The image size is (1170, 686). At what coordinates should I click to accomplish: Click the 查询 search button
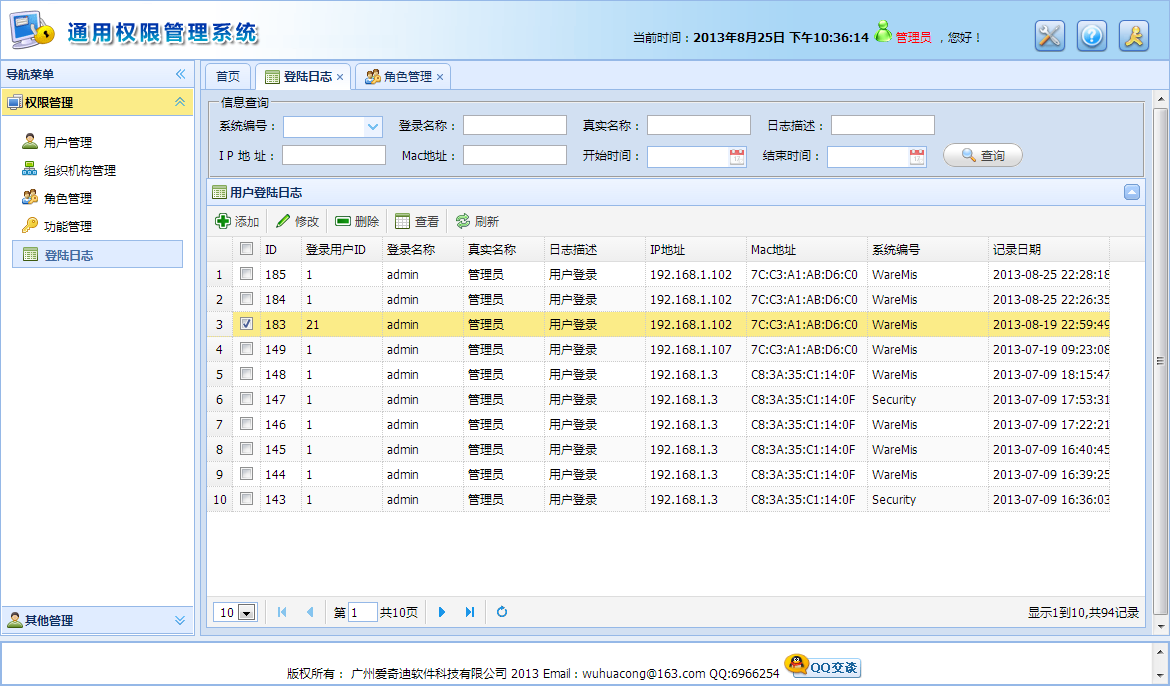point(983,155)
